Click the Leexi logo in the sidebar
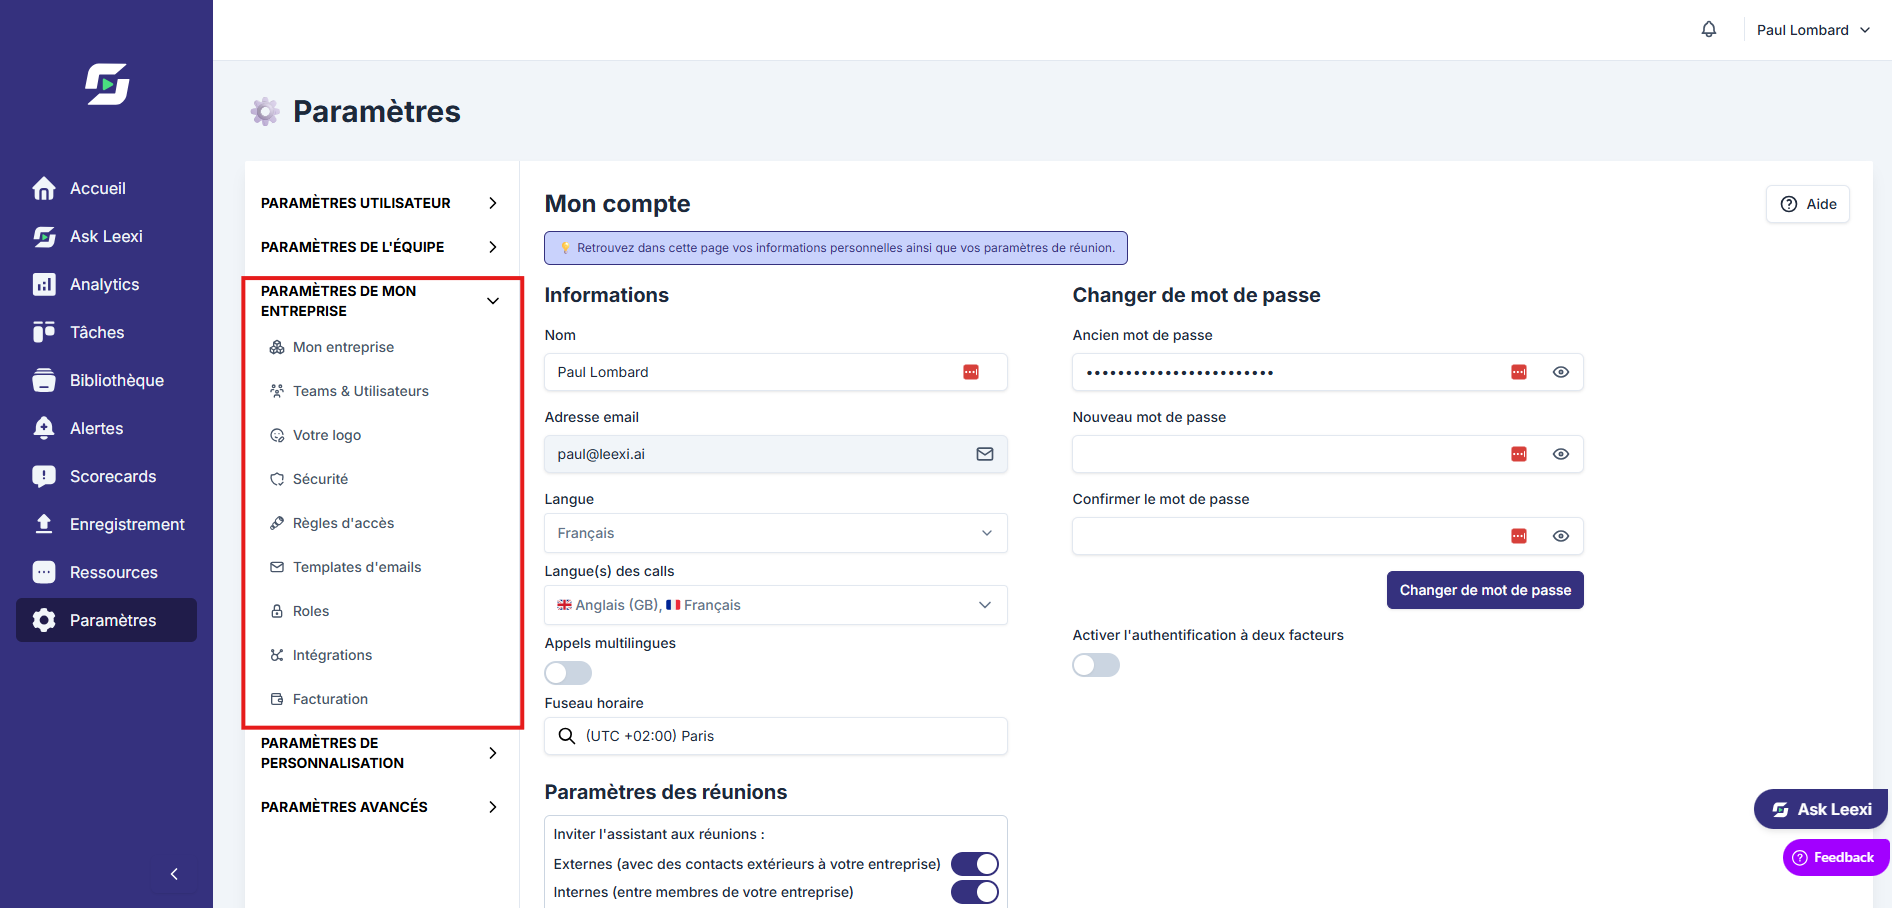 click(107, 84)
